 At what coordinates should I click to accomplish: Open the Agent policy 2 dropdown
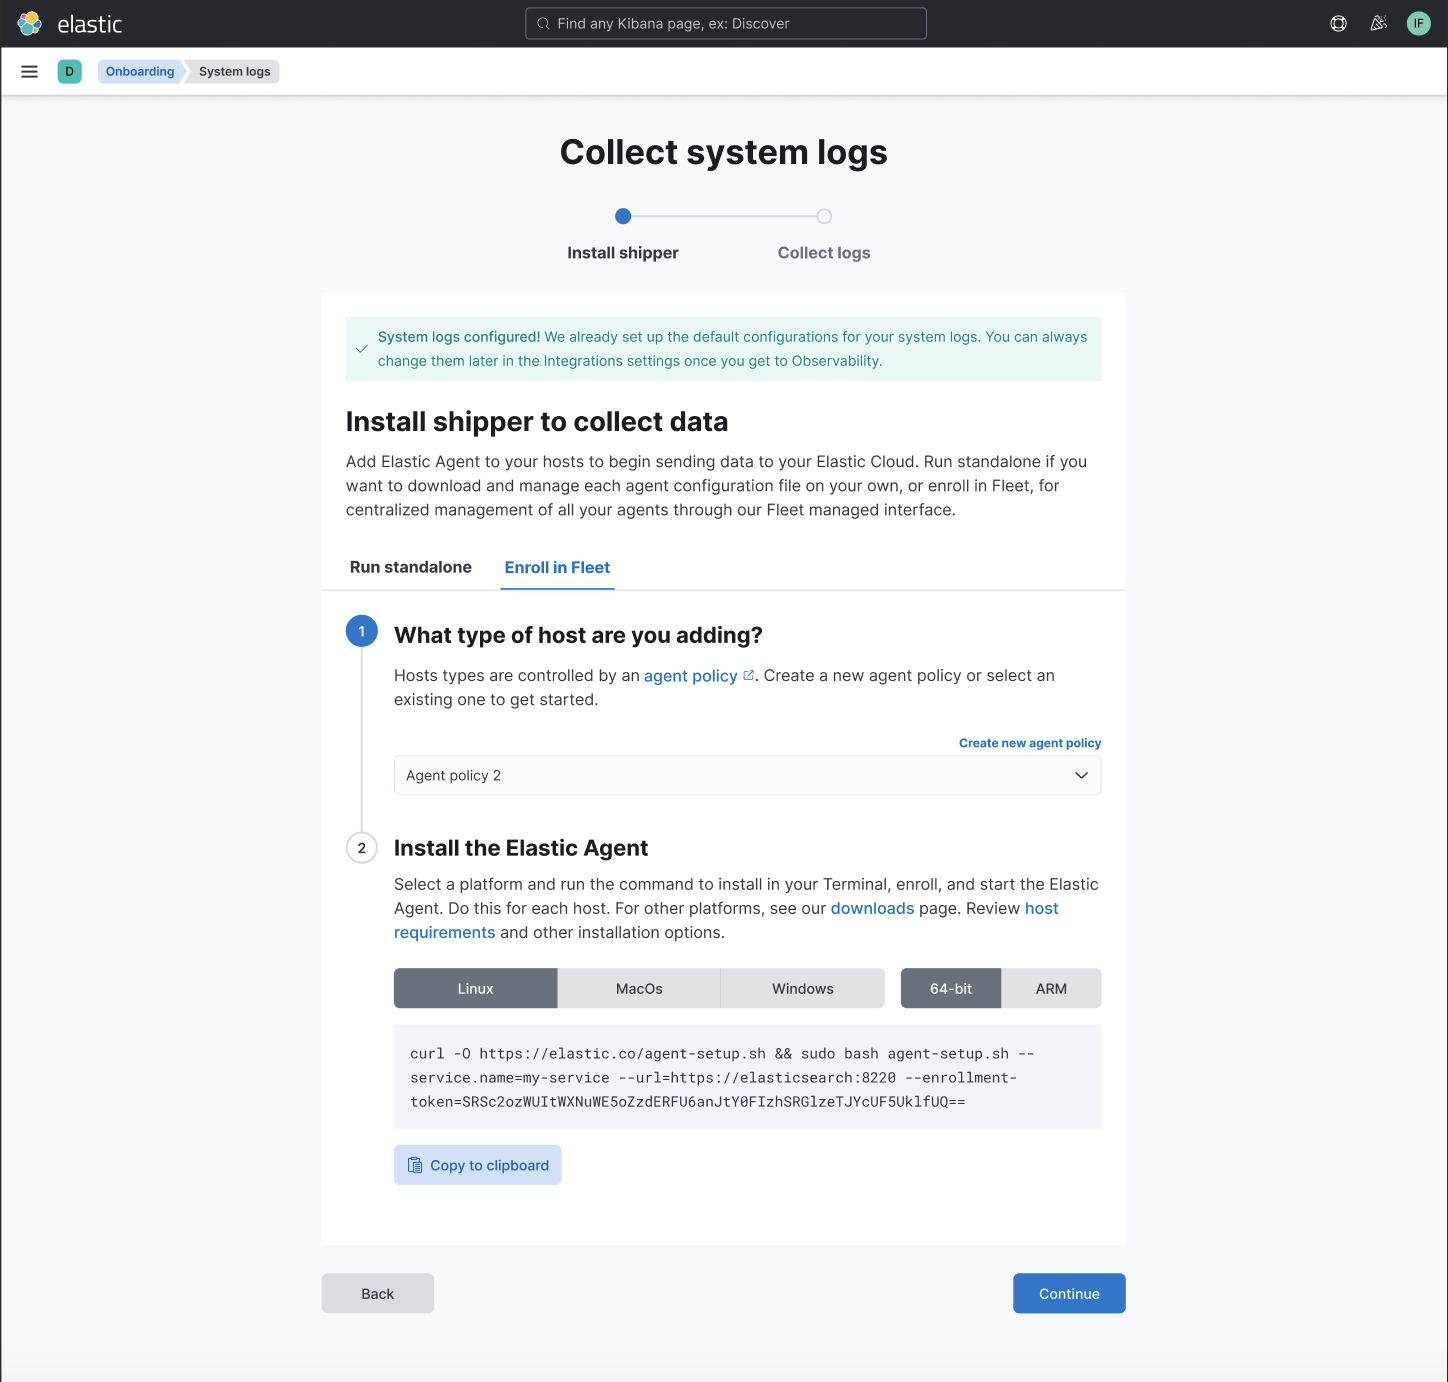click(x=748, y=775)
